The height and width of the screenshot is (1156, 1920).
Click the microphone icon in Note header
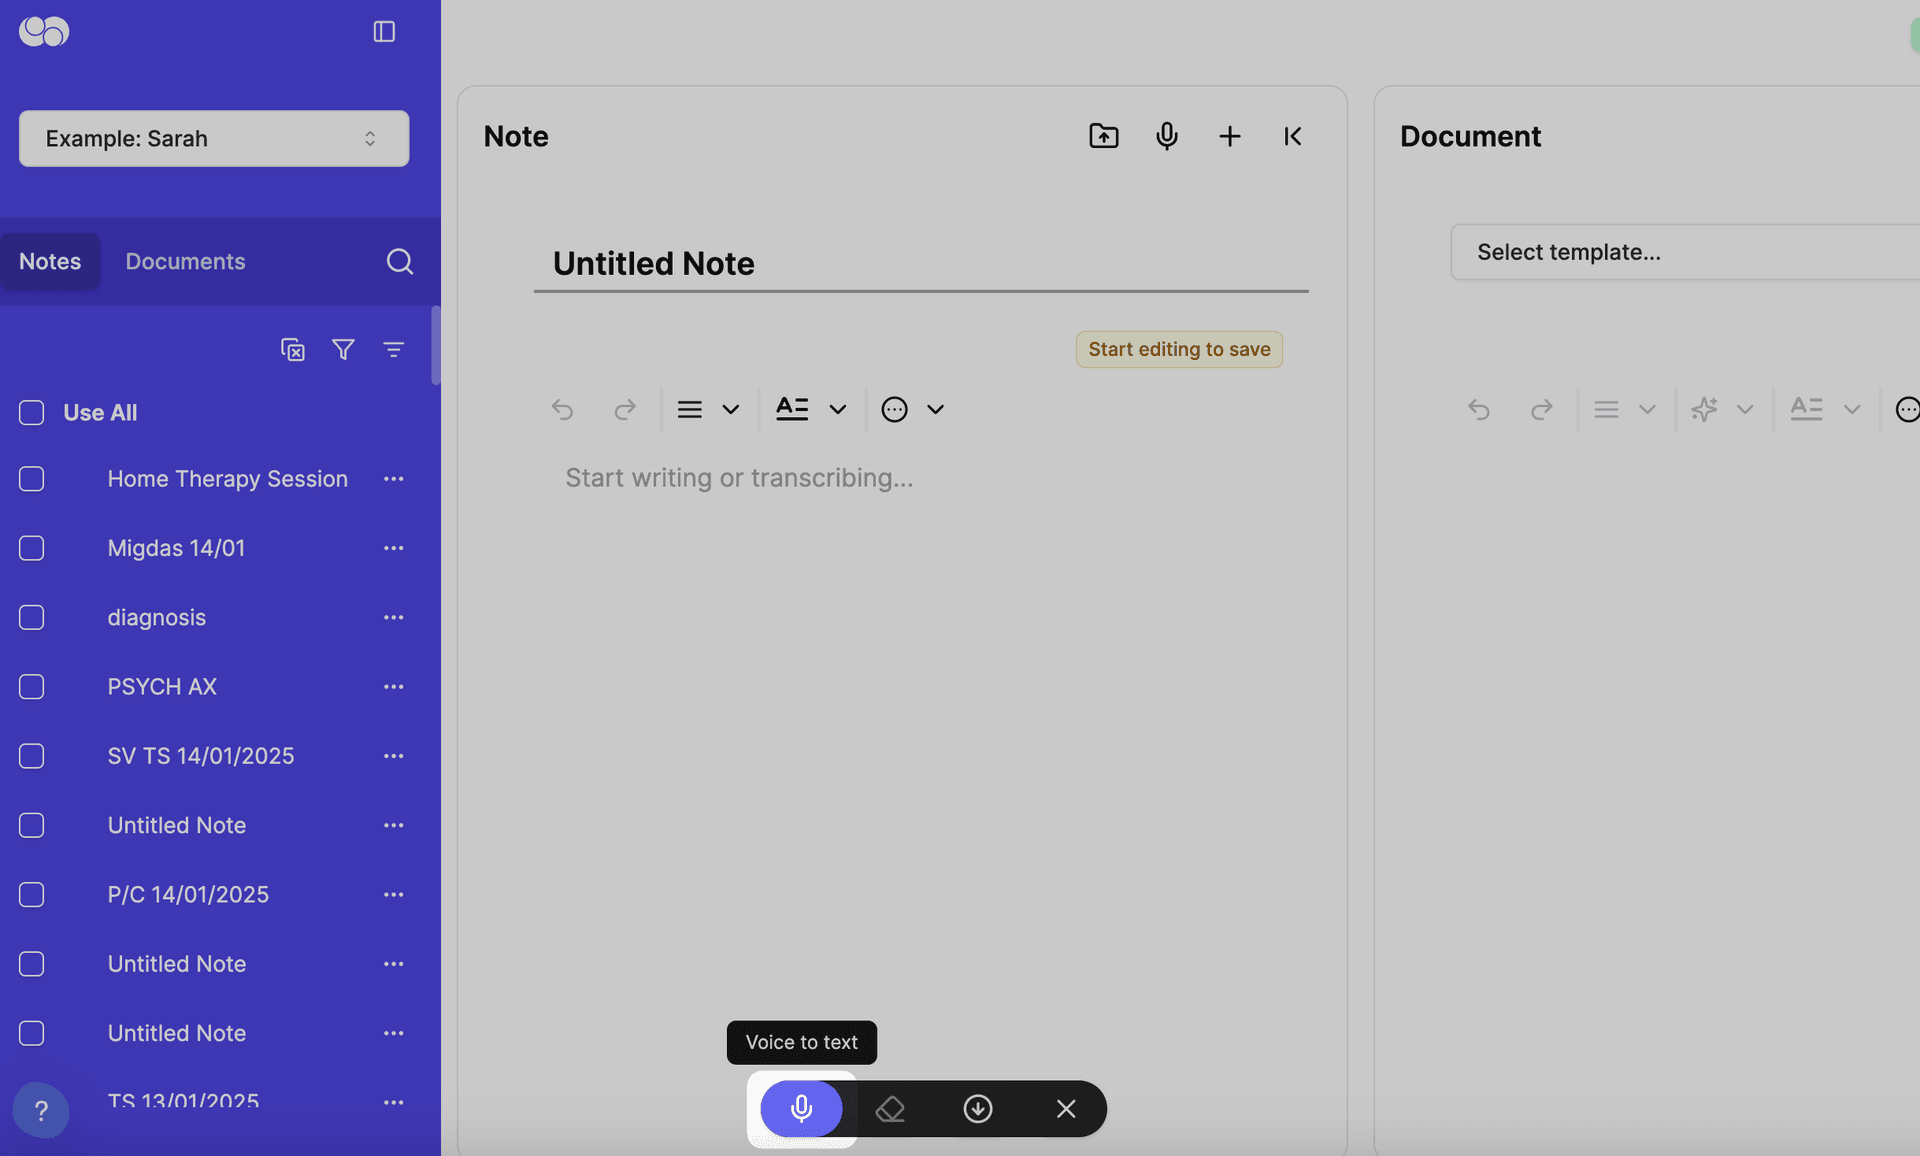click(x=1166, y=136)
